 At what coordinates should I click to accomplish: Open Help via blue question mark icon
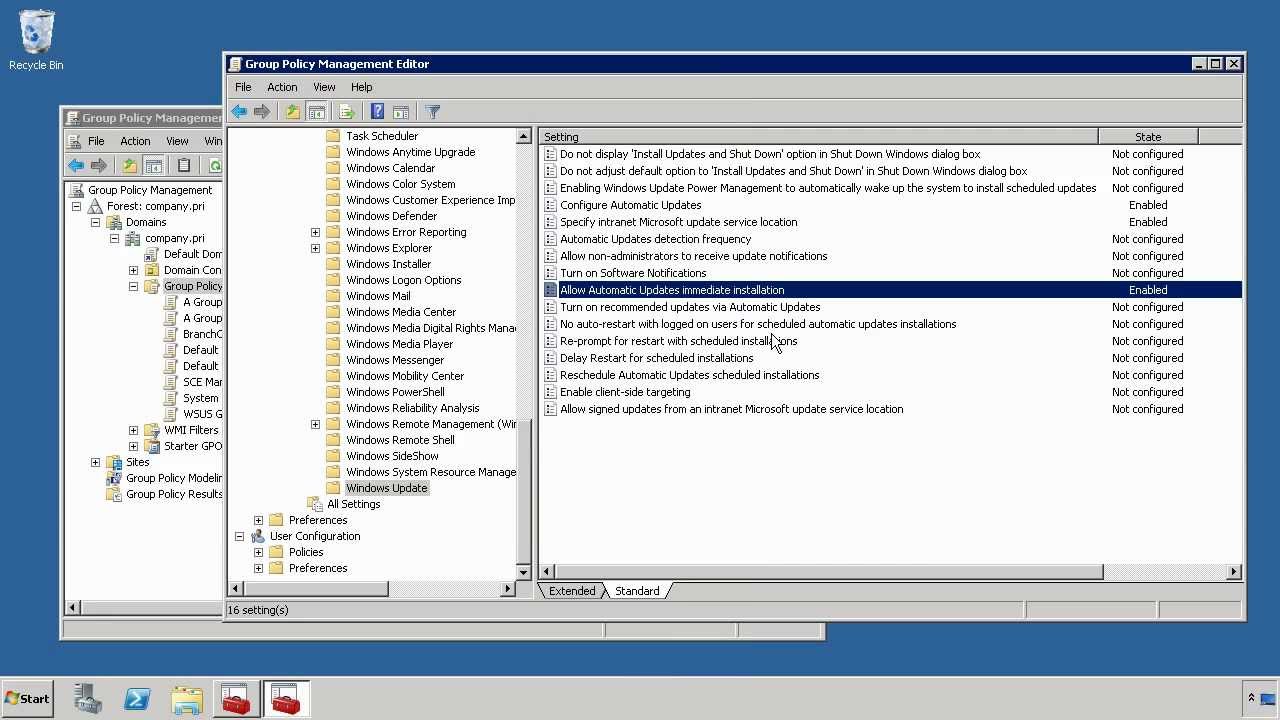pos(377,112)
